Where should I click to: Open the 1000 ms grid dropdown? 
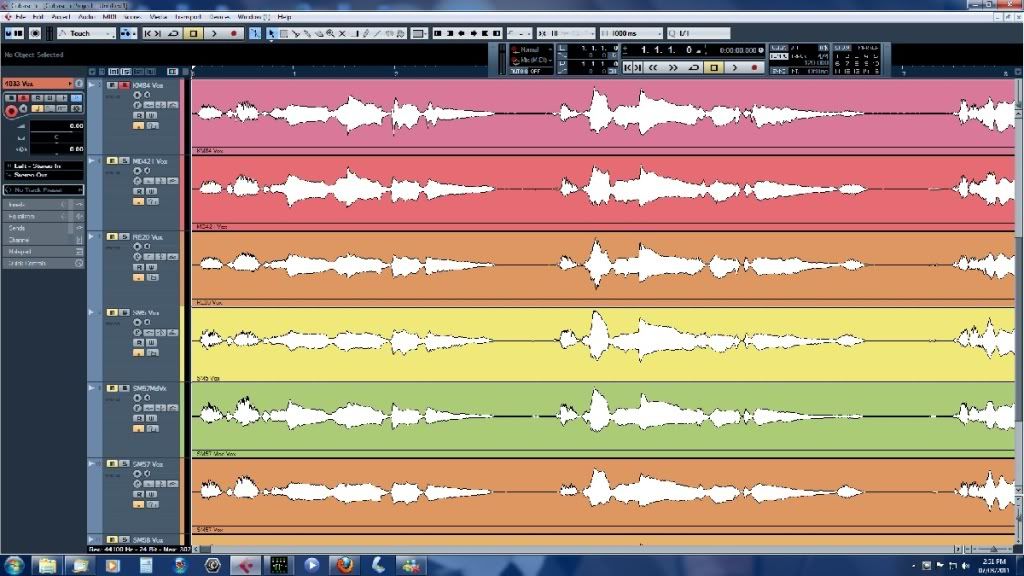[x=630, y=33]
